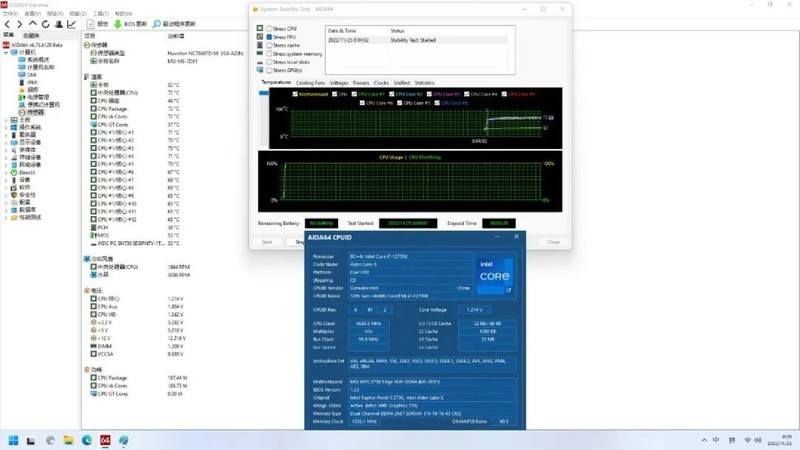Open File Explorer from the taskbar
This screenshot has height=450, width=800.
(x=68, y=440)
